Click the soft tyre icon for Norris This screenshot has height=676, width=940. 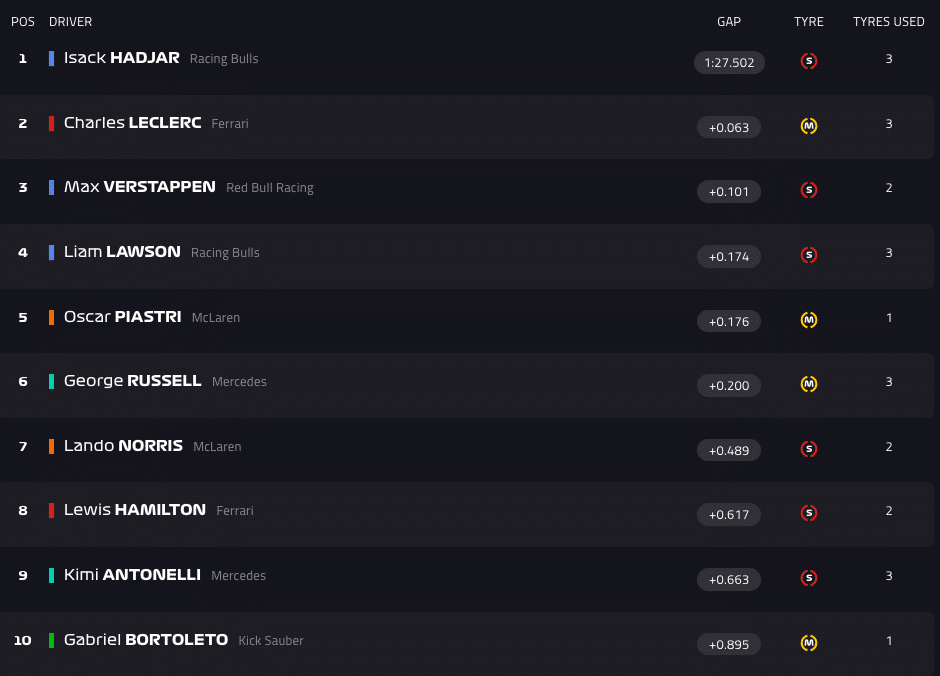(x=809, y=449)
